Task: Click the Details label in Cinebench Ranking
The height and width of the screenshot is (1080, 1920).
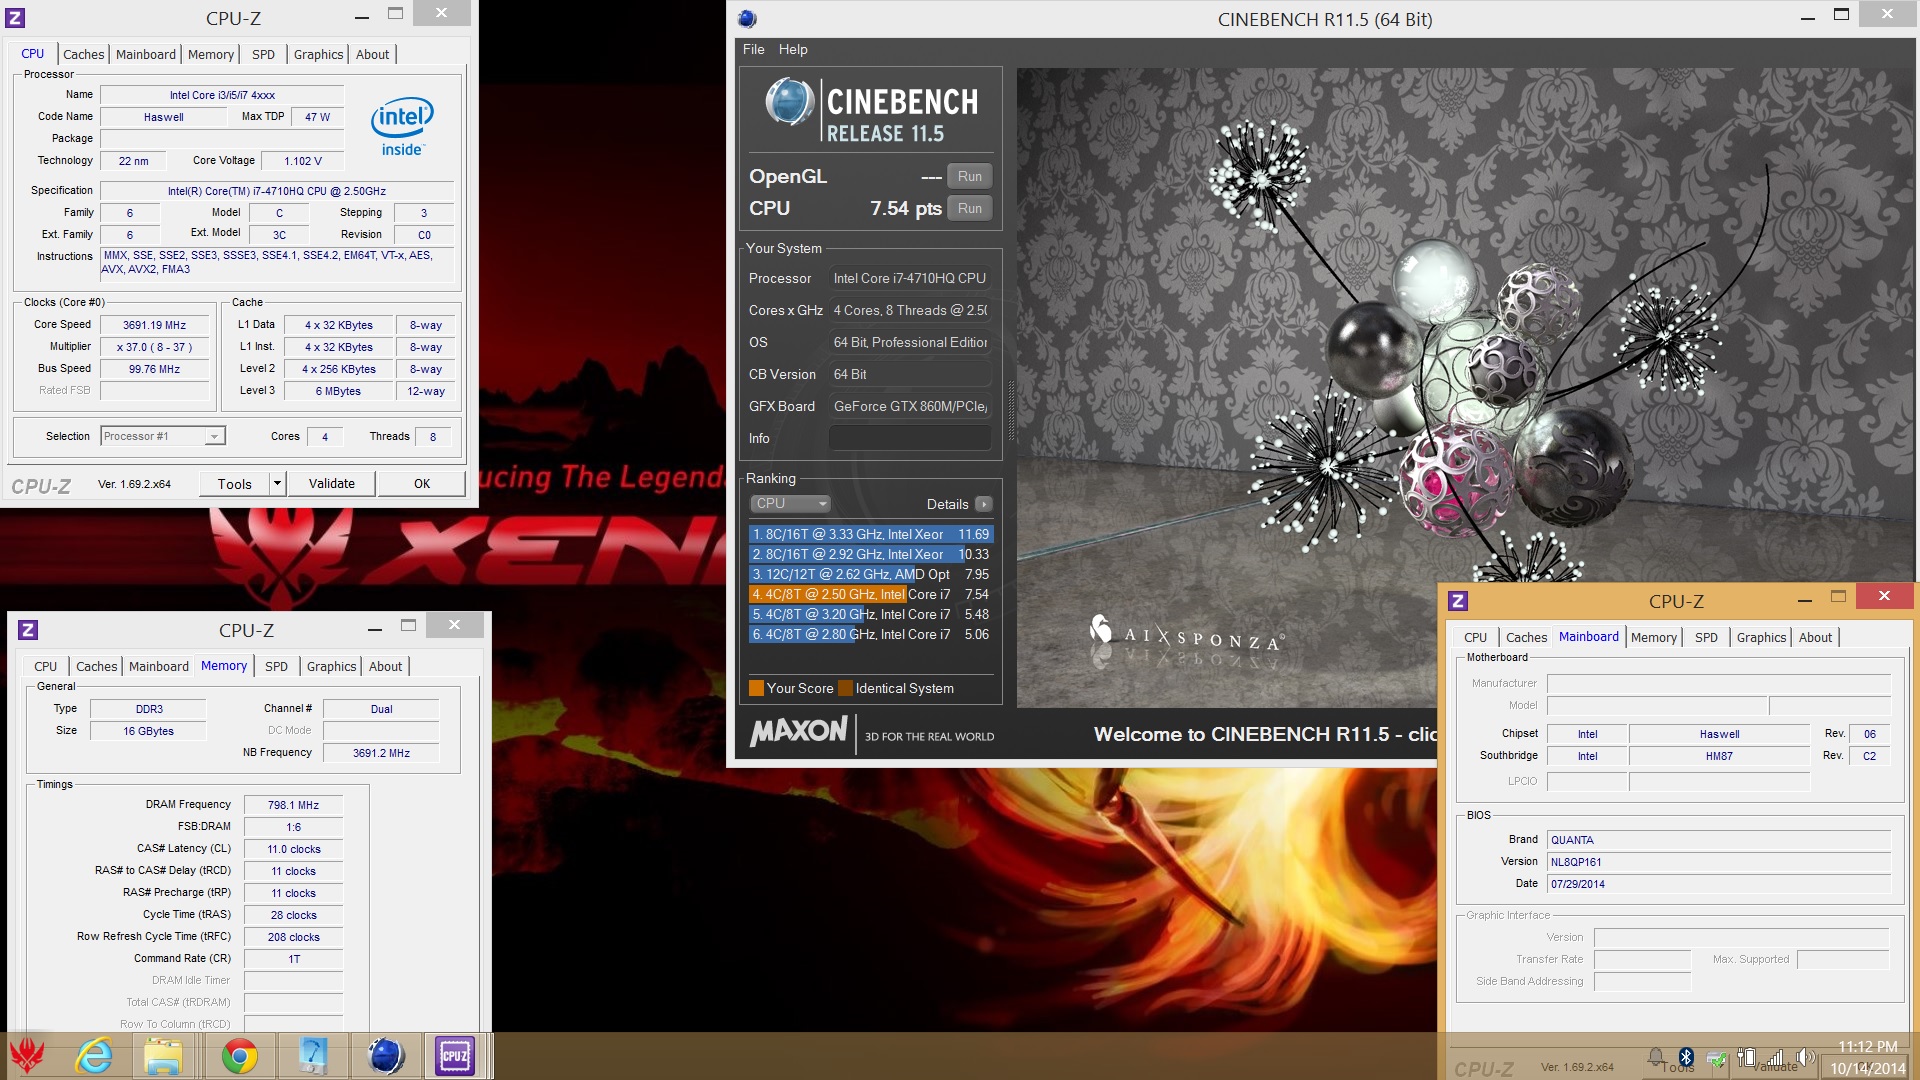Action: coord(947,504)
